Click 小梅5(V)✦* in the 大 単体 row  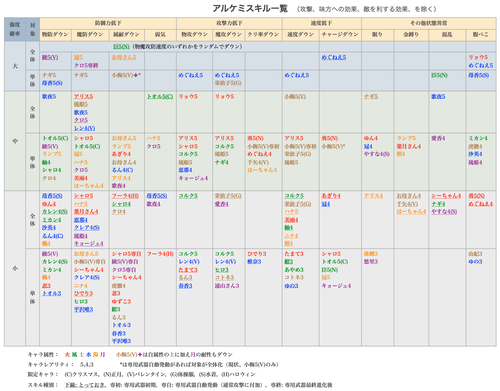126,75
